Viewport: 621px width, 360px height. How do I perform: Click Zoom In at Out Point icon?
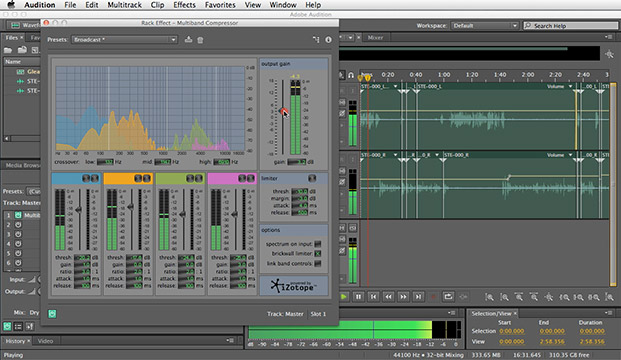click(578, 297)
